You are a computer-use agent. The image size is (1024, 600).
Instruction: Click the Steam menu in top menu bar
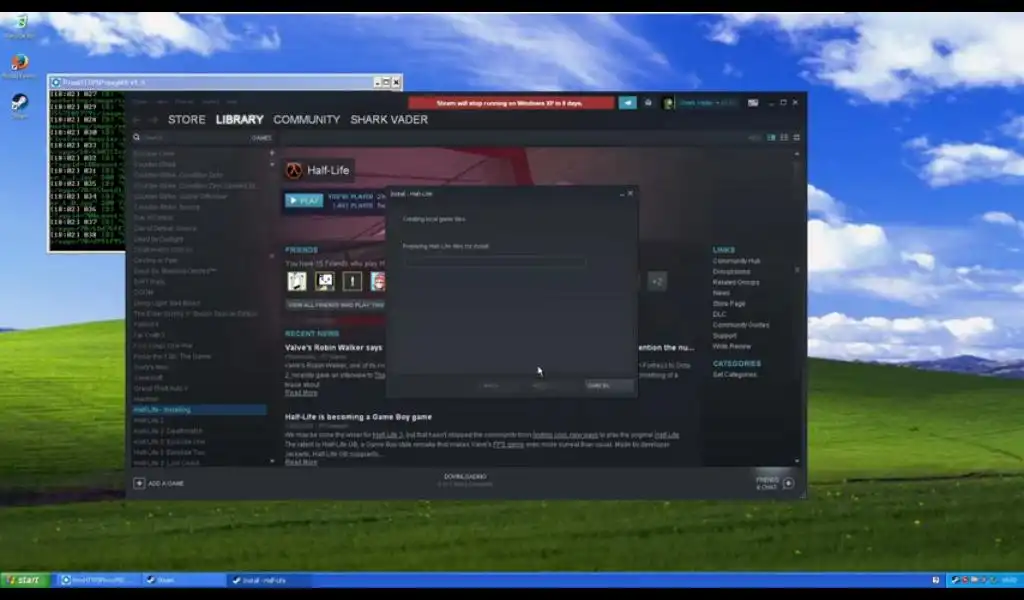click(140, 102)
